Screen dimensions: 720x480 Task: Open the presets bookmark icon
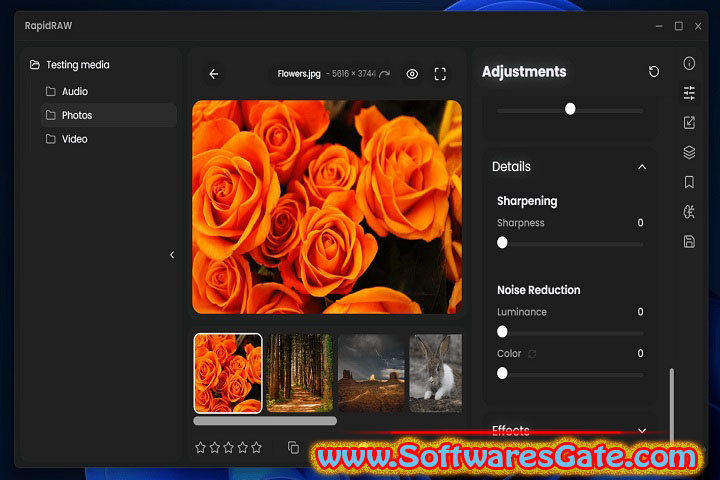689,182
